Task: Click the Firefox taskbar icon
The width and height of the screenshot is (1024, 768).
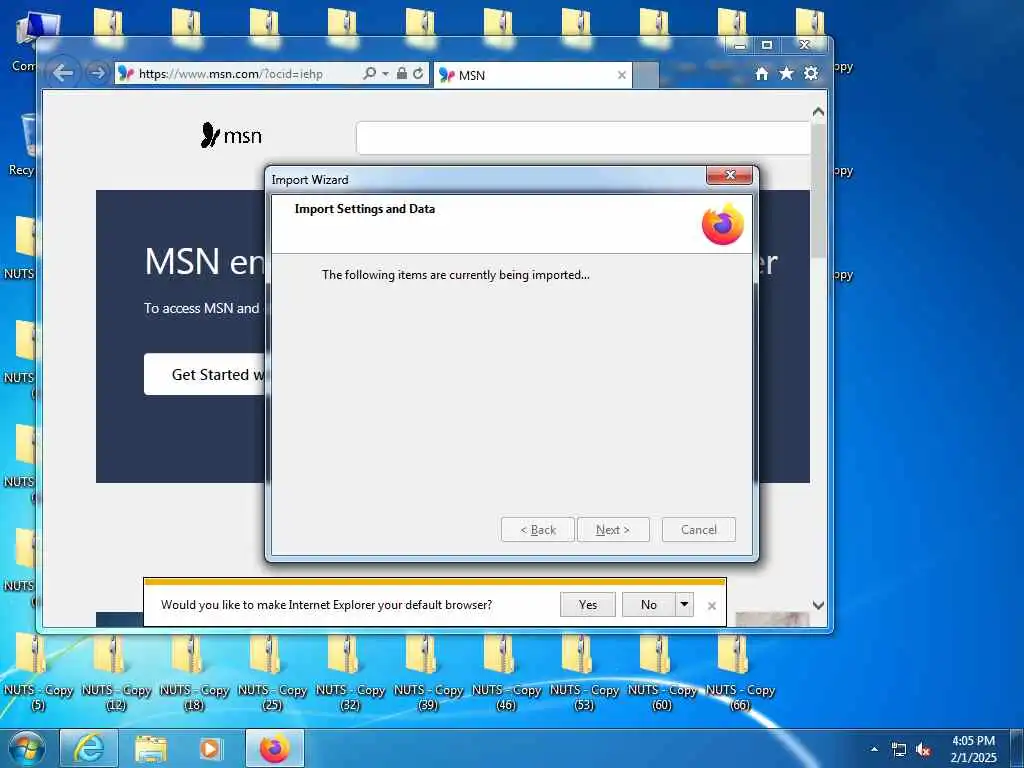Action: [274, 748]
